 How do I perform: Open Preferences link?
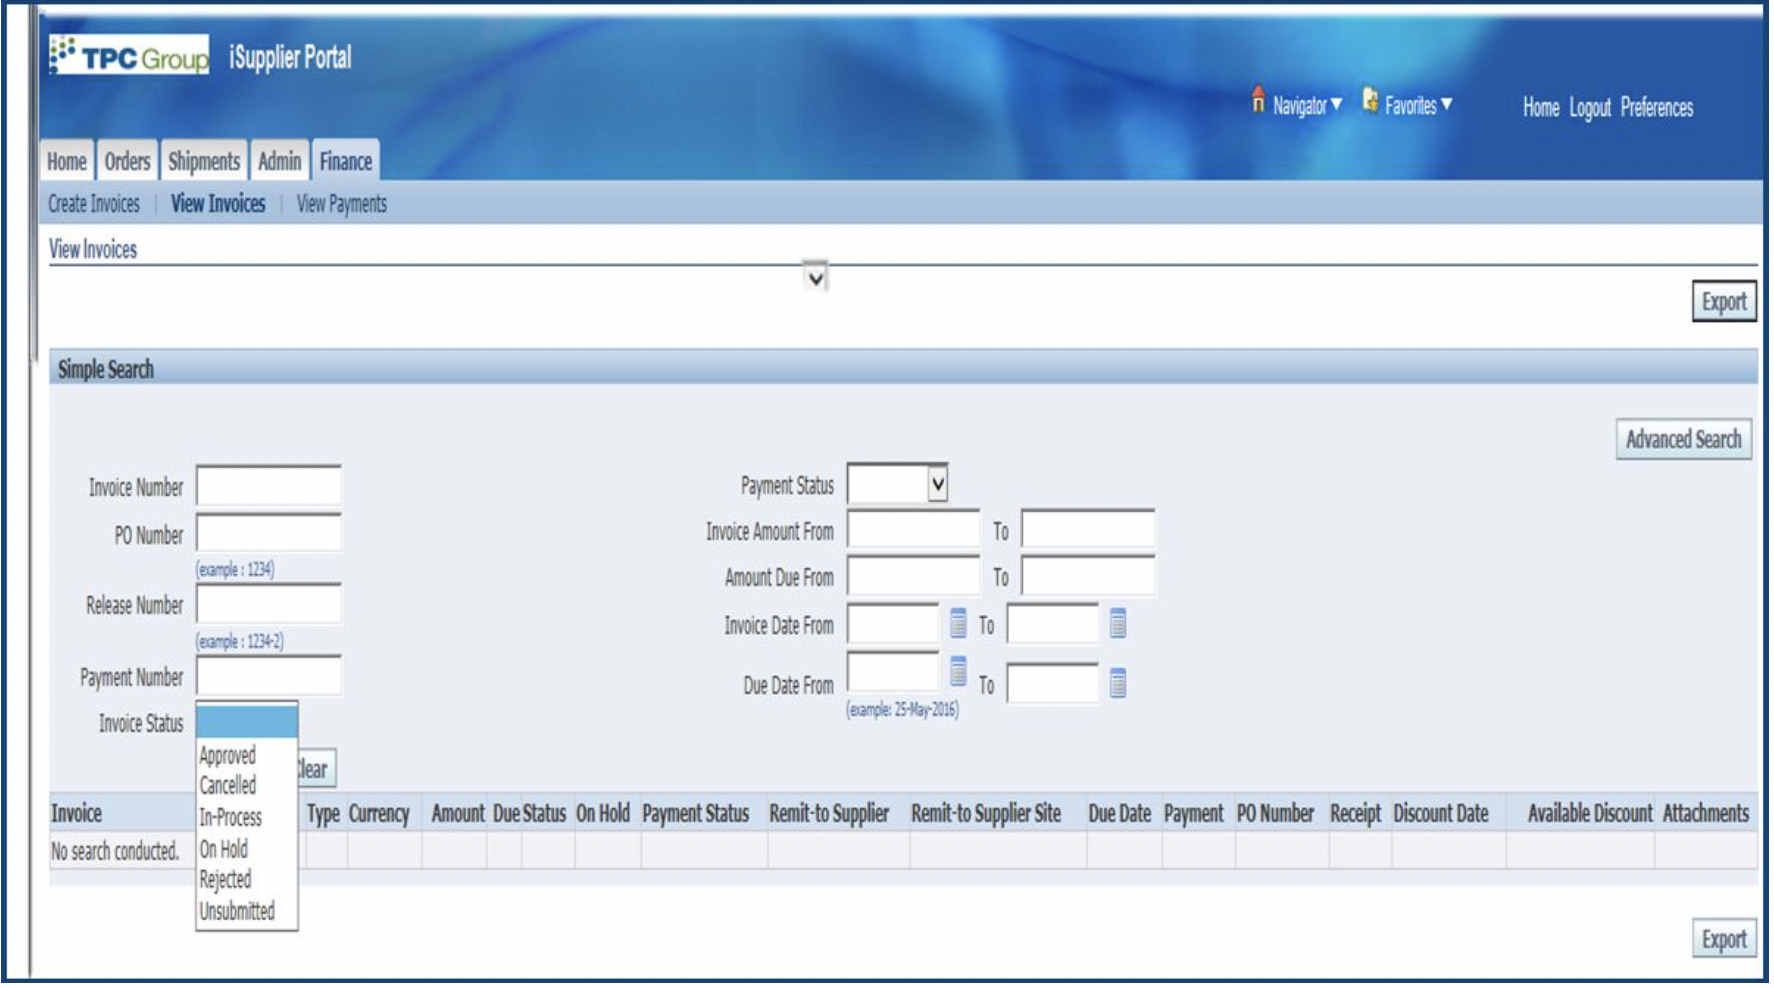click(x=1657, y=107)
